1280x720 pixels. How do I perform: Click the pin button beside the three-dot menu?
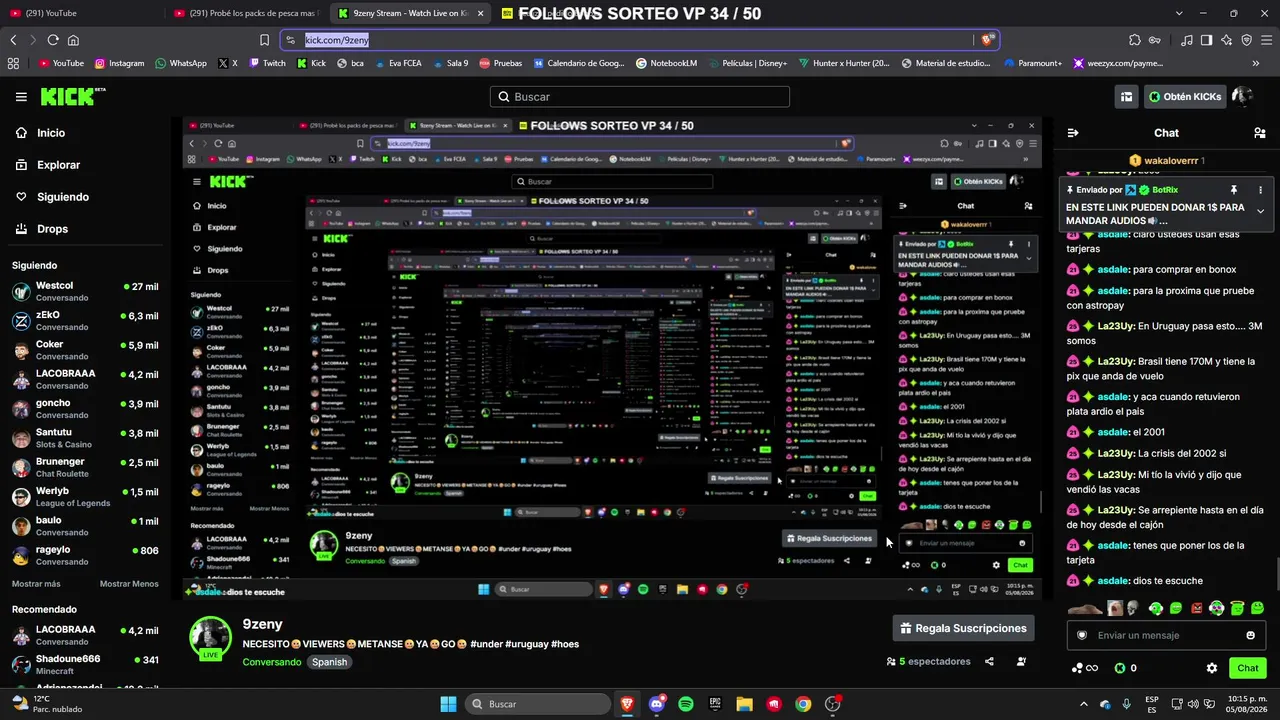click(x=1234, y=189)
